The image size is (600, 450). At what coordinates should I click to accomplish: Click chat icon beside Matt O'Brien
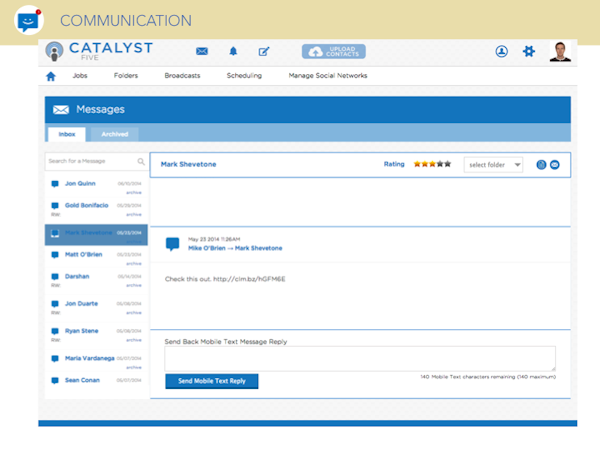click(x=55, y=255)
